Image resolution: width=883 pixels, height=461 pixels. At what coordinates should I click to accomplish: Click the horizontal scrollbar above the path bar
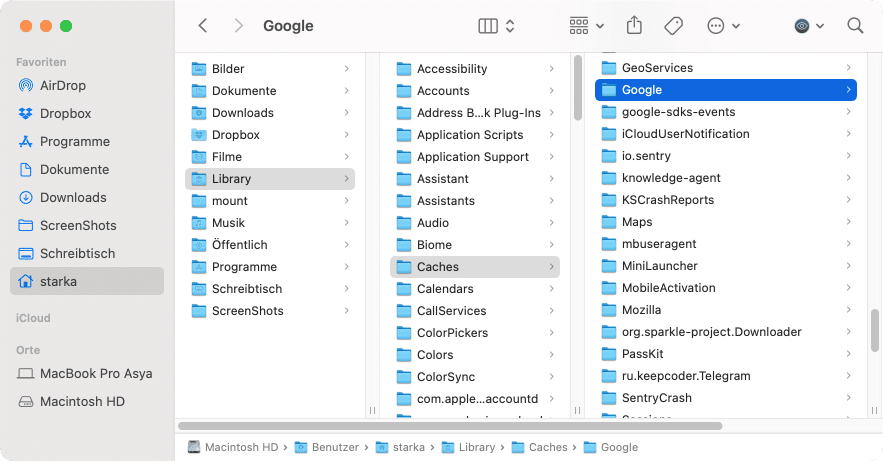450,426
